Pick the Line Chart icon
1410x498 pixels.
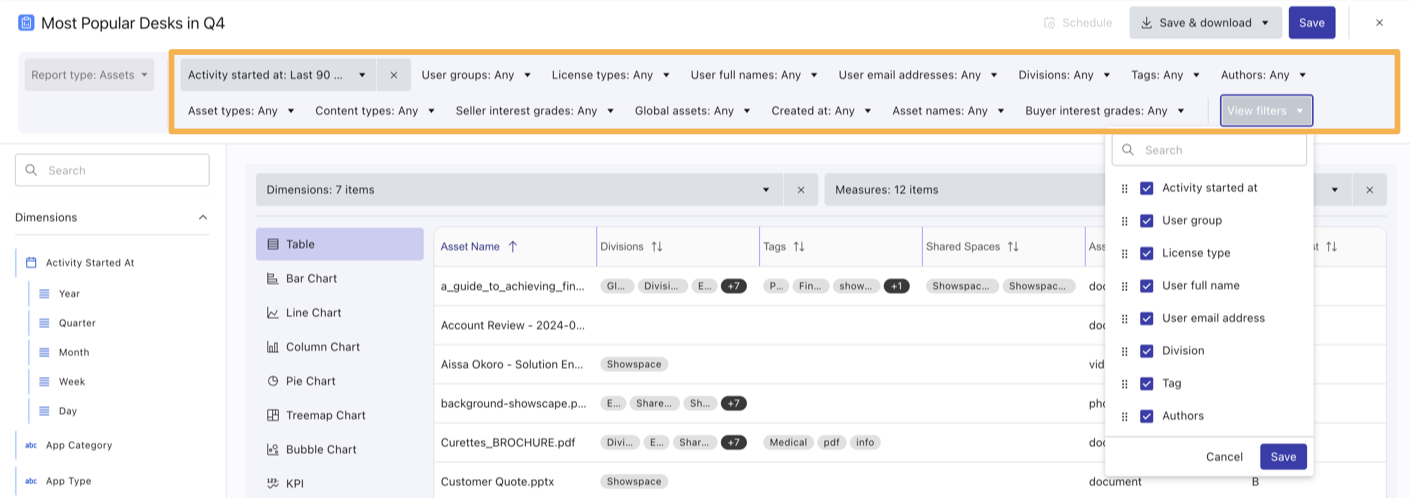273,313
